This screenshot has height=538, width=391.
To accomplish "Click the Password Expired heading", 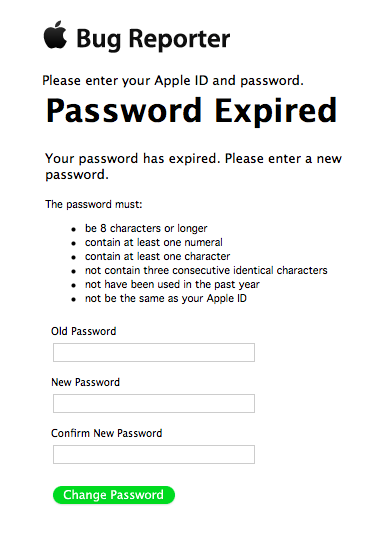I will pyautogui.click(x=192, y=111).
